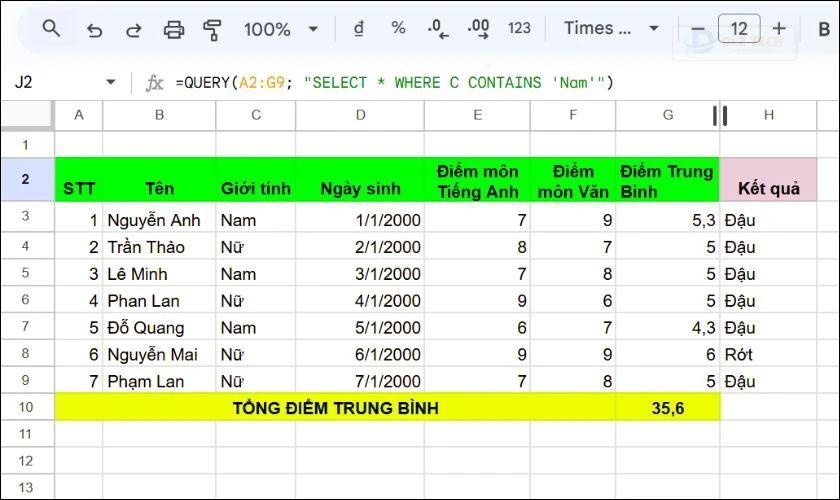Select row 2 header
This screenshot has width=840, height=500.
(27, 180)
